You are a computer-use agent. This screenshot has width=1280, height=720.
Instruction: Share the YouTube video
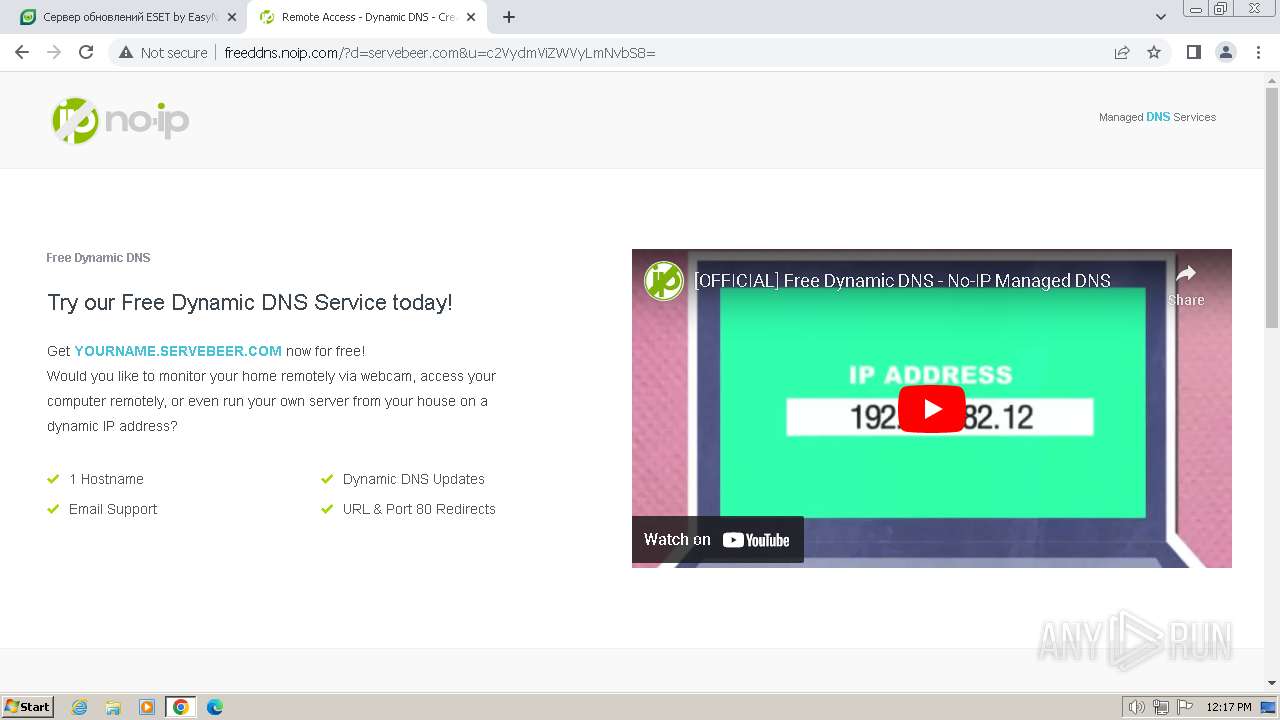click(1186, 285)
